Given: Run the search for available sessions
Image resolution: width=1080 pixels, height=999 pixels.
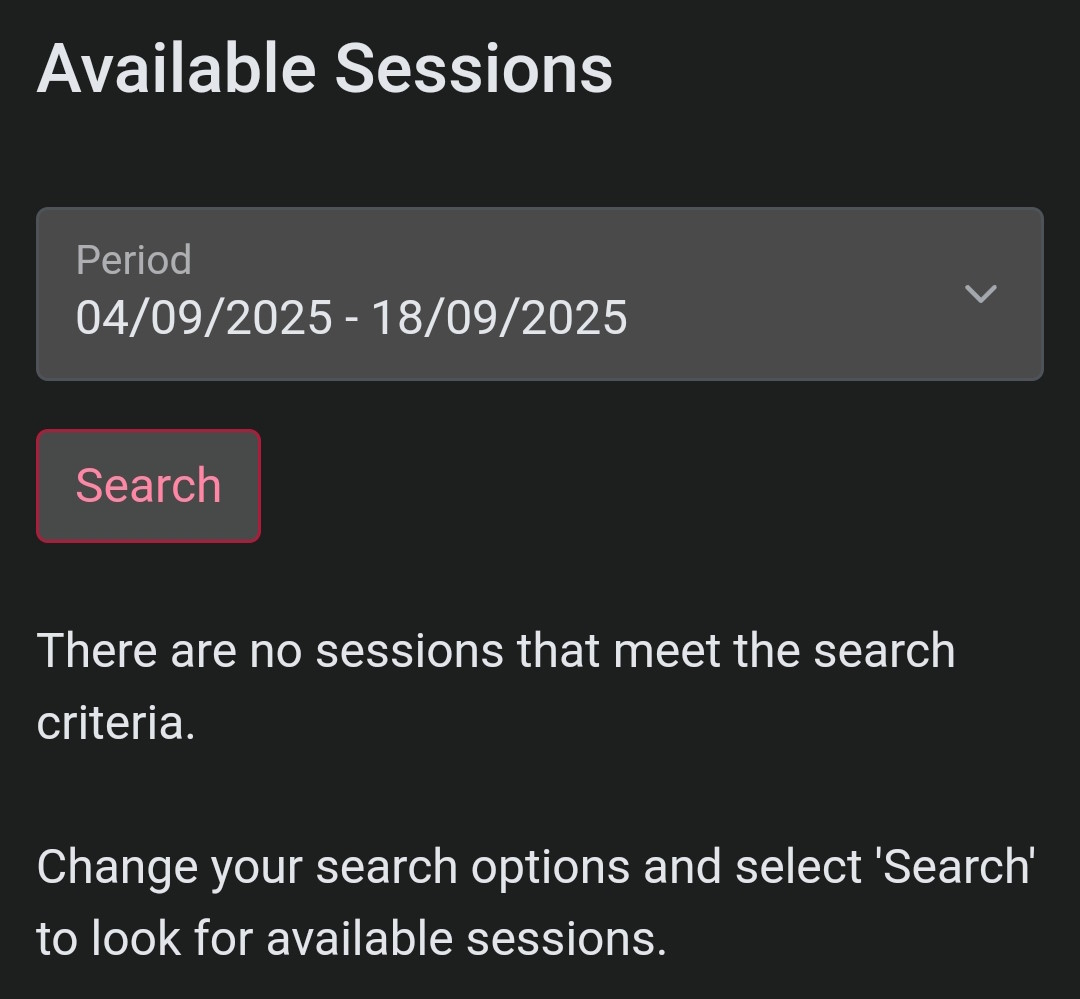Looking at the screenshot, I should pyautogui.click(x=148, y=486).
